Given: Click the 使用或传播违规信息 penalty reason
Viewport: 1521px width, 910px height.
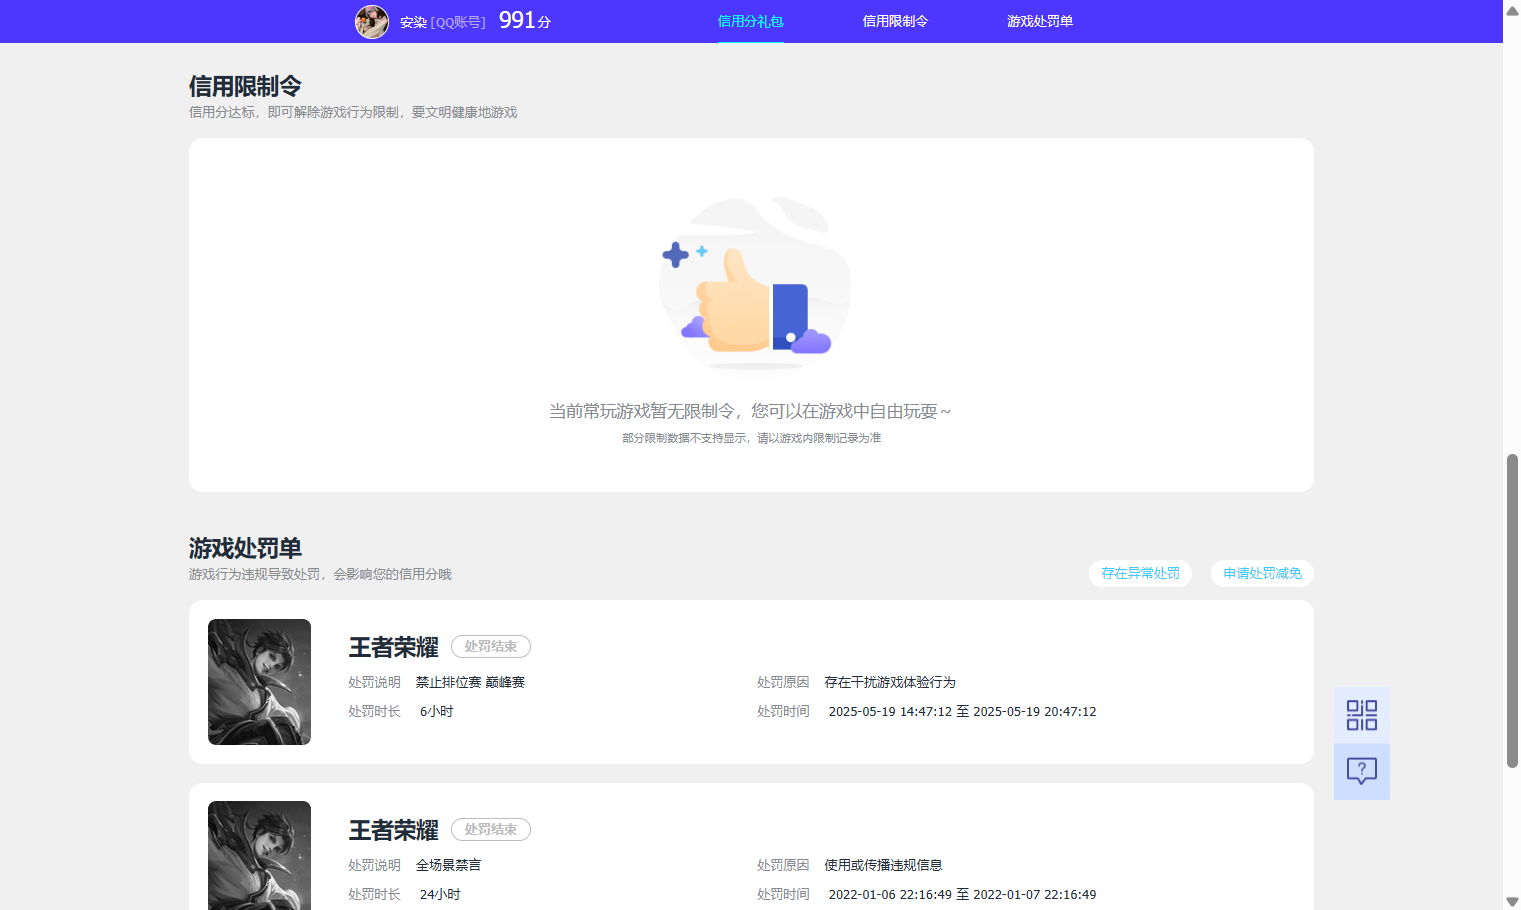Looking at the screenshot, I should [884, 864].
